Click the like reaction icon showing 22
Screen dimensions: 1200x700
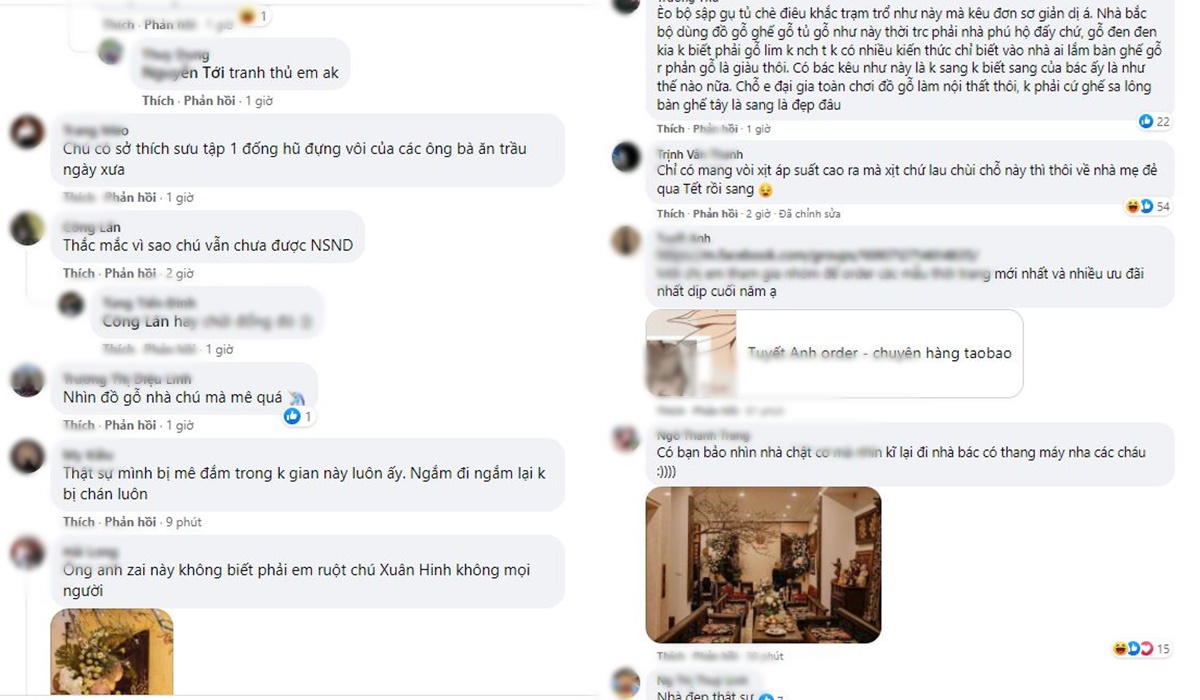[x=1145, y=121]
